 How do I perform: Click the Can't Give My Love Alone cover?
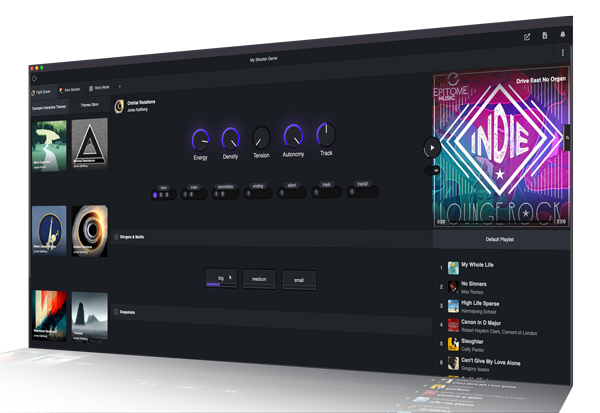[453, 363]
